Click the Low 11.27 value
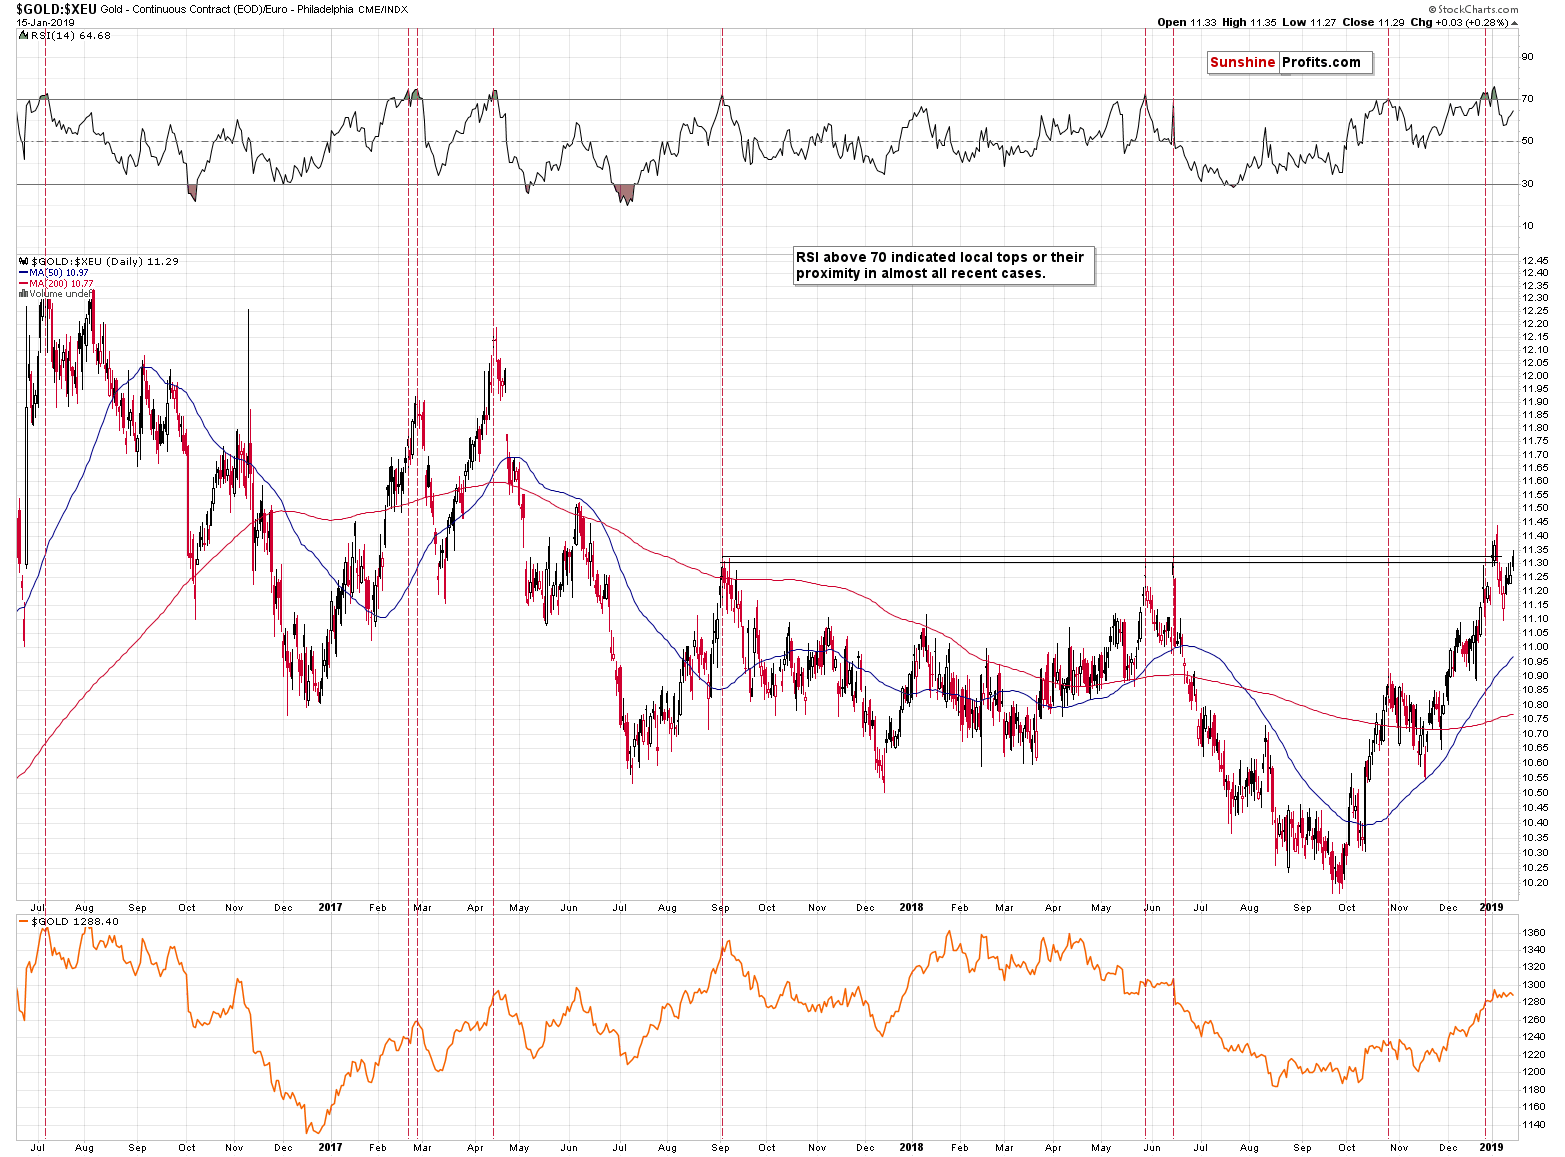Image resolution: width=1565 pixels, height=1157 pixels. click(x=1307, y=22)
